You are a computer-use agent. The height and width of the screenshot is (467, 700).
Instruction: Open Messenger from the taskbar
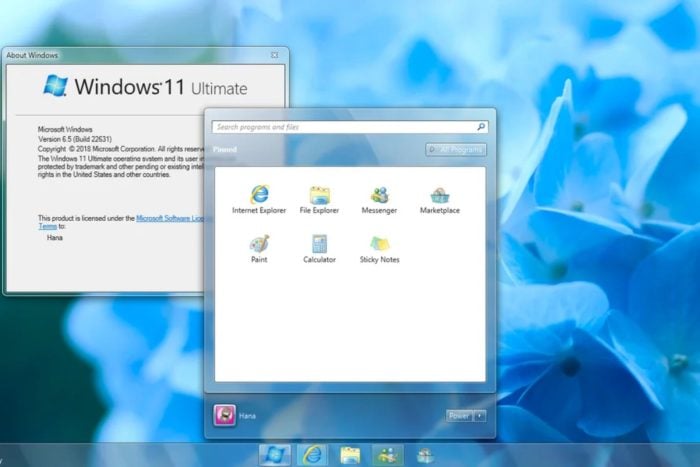click(388, 455)
